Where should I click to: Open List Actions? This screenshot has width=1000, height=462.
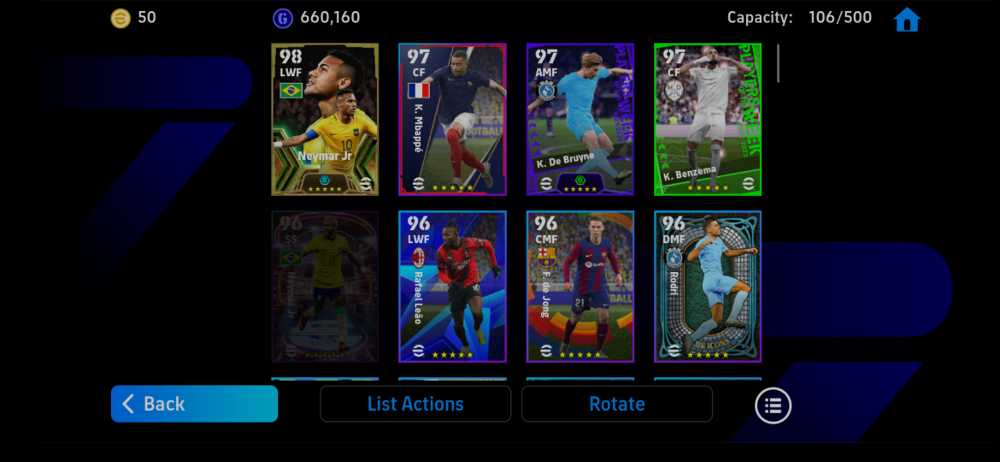click(x=415, y=404)
